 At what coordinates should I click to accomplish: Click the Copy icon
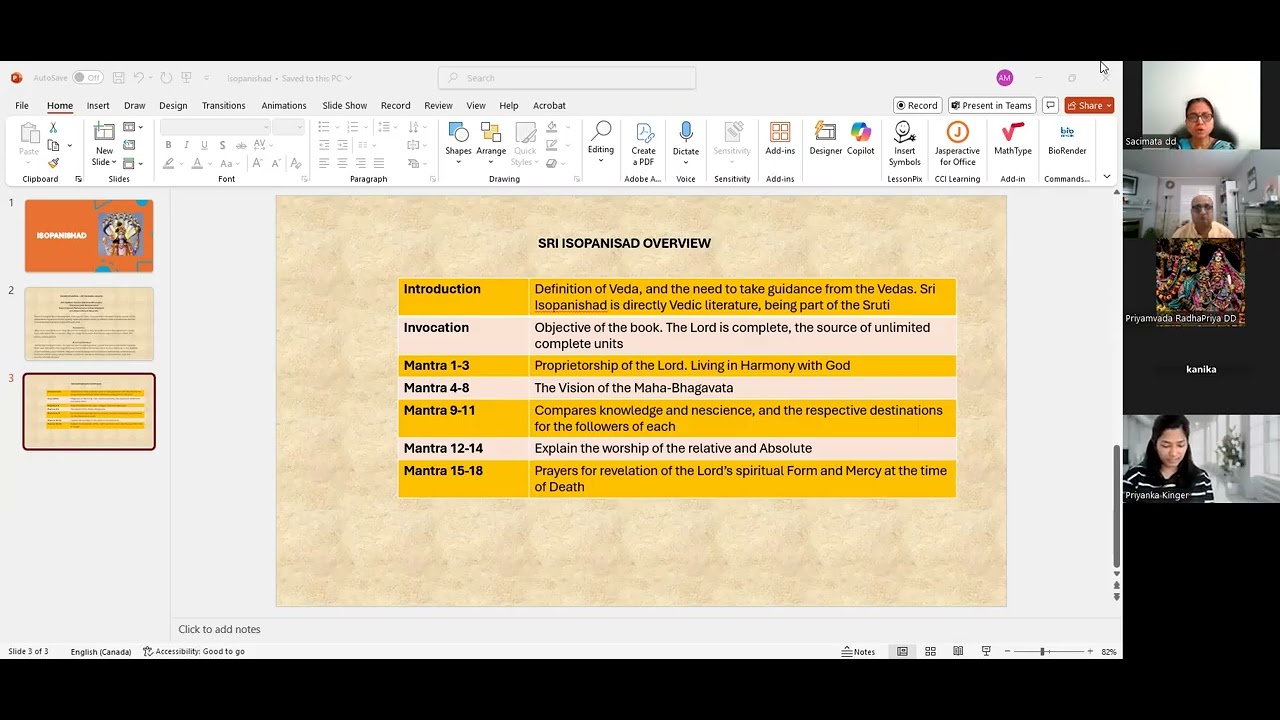tap(53, 146)
